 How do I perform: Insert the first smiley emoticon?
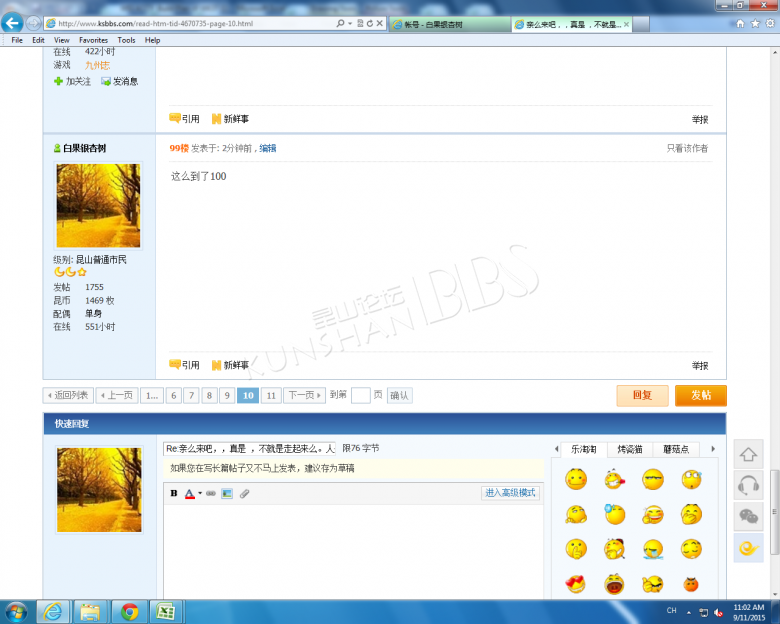point(575,480)
